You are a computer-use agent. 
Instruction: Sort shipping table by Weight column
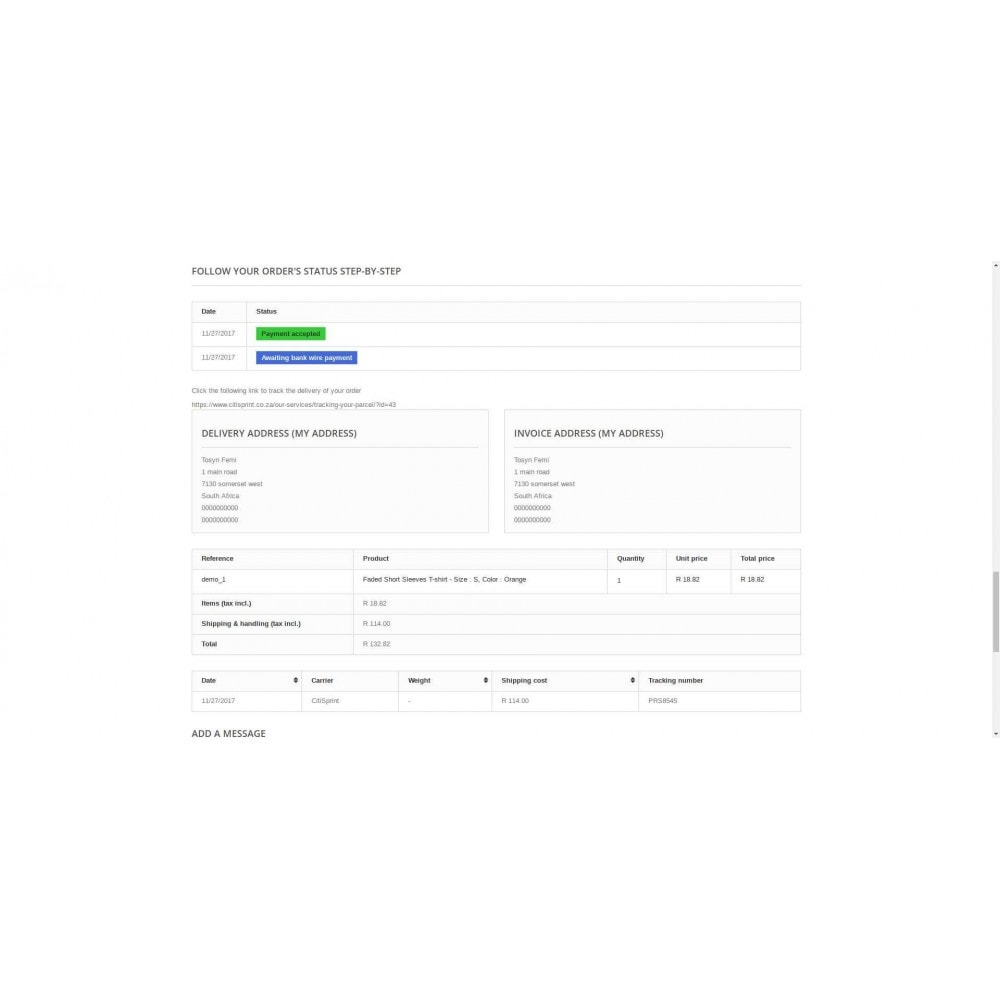[445, 680]
